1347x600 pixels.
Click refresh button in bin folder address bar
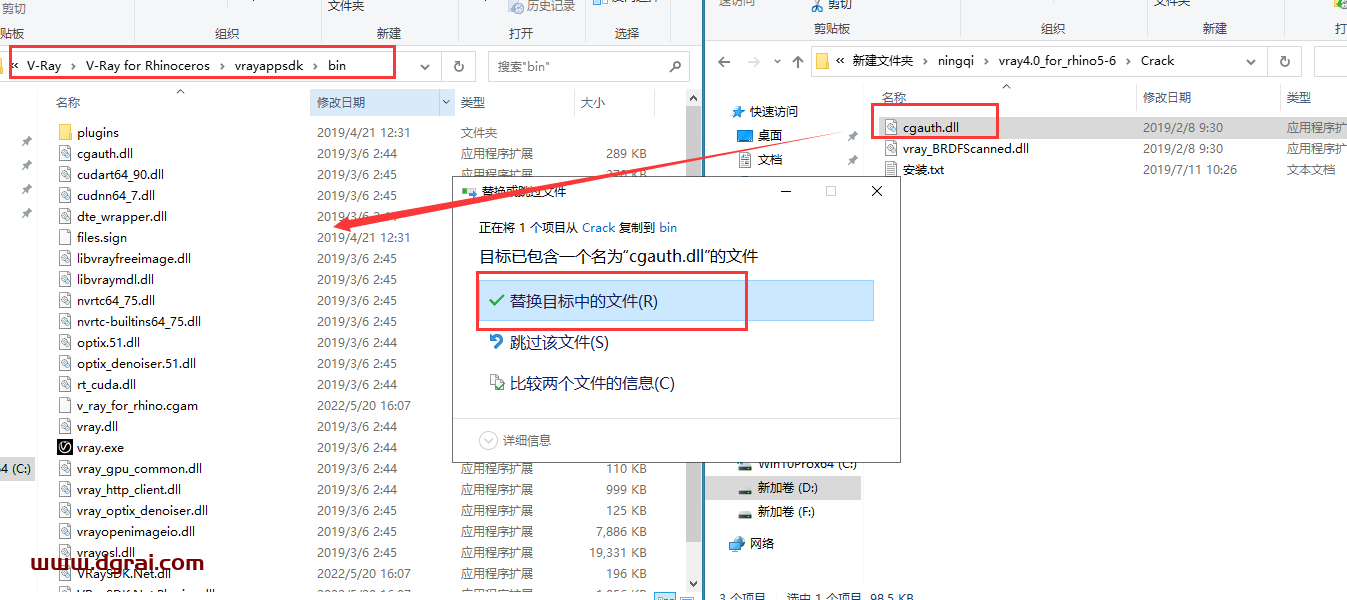[x=459, y=67]
